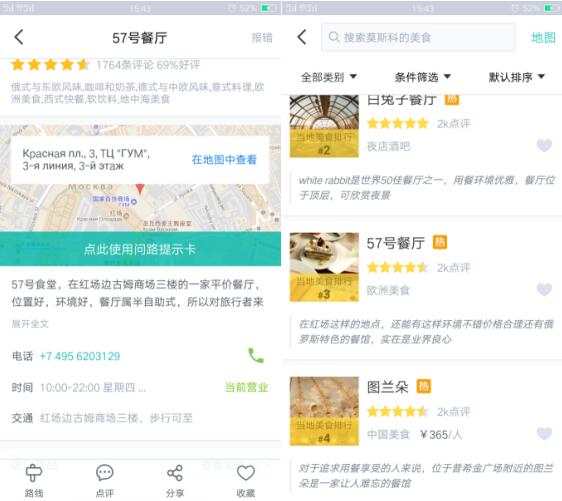
Task: Call restaurant using green phone icon
Action: coord(256,356)
